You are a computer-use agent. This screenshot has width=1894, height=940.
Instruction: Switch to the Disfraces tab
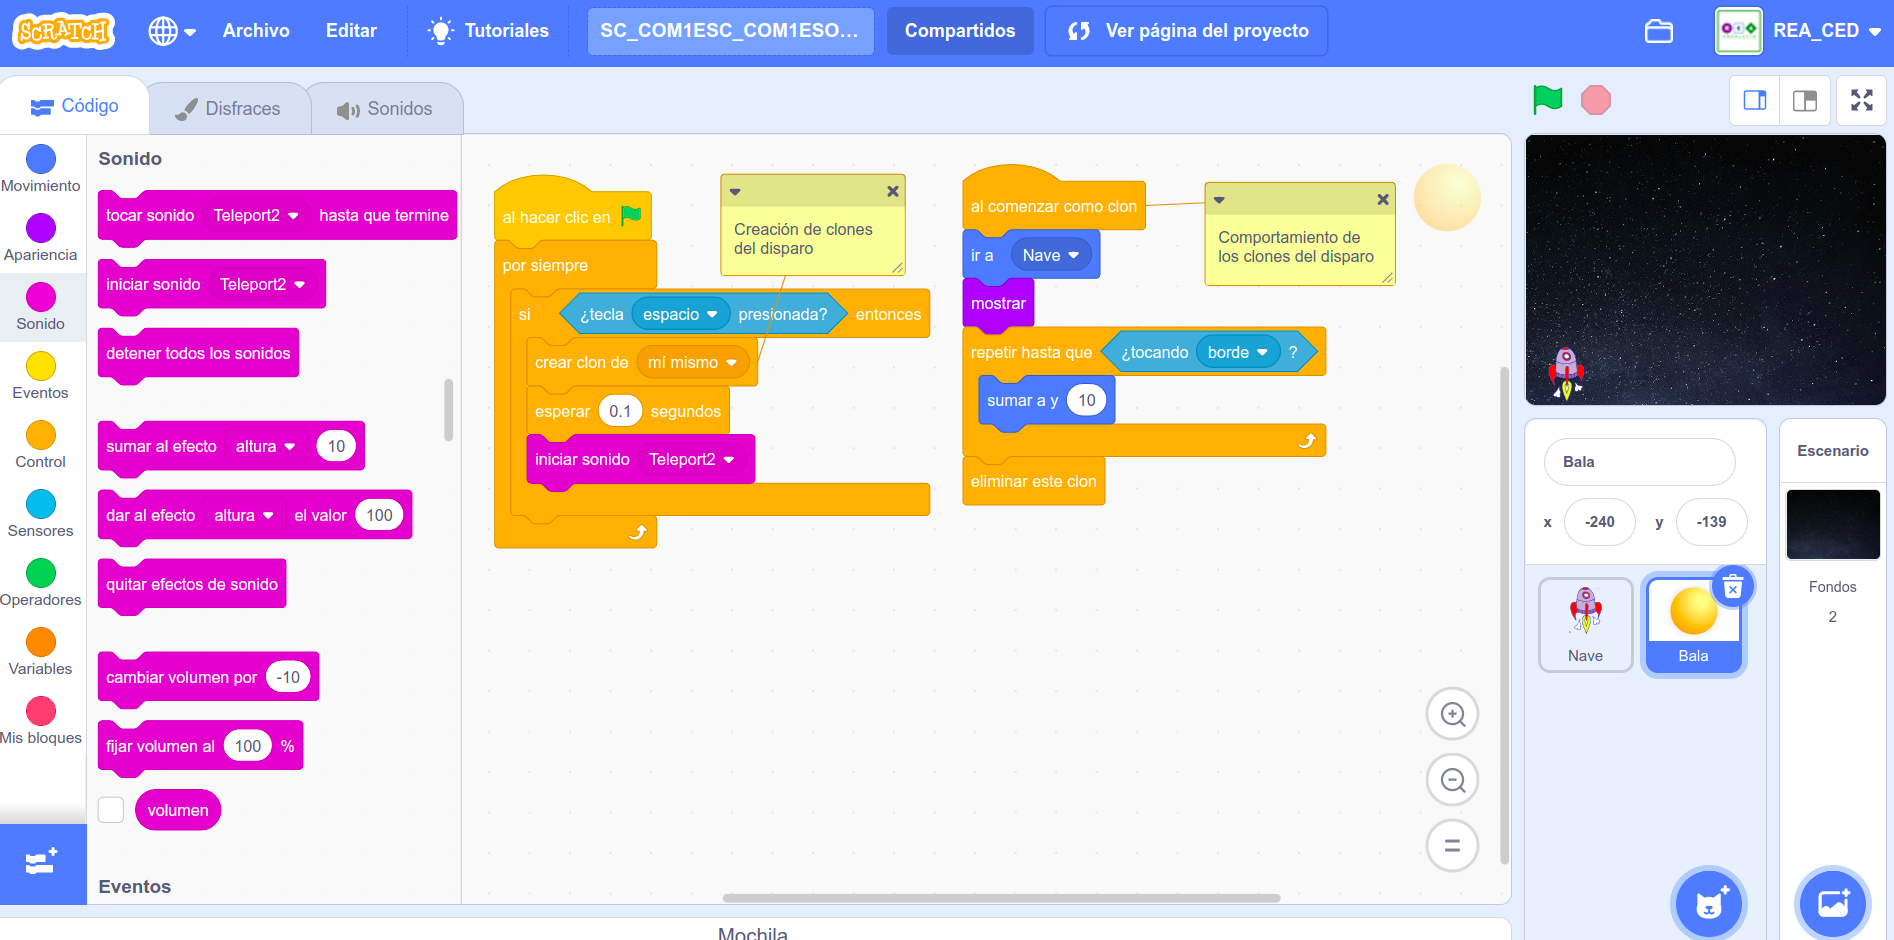tap(229, 109)
